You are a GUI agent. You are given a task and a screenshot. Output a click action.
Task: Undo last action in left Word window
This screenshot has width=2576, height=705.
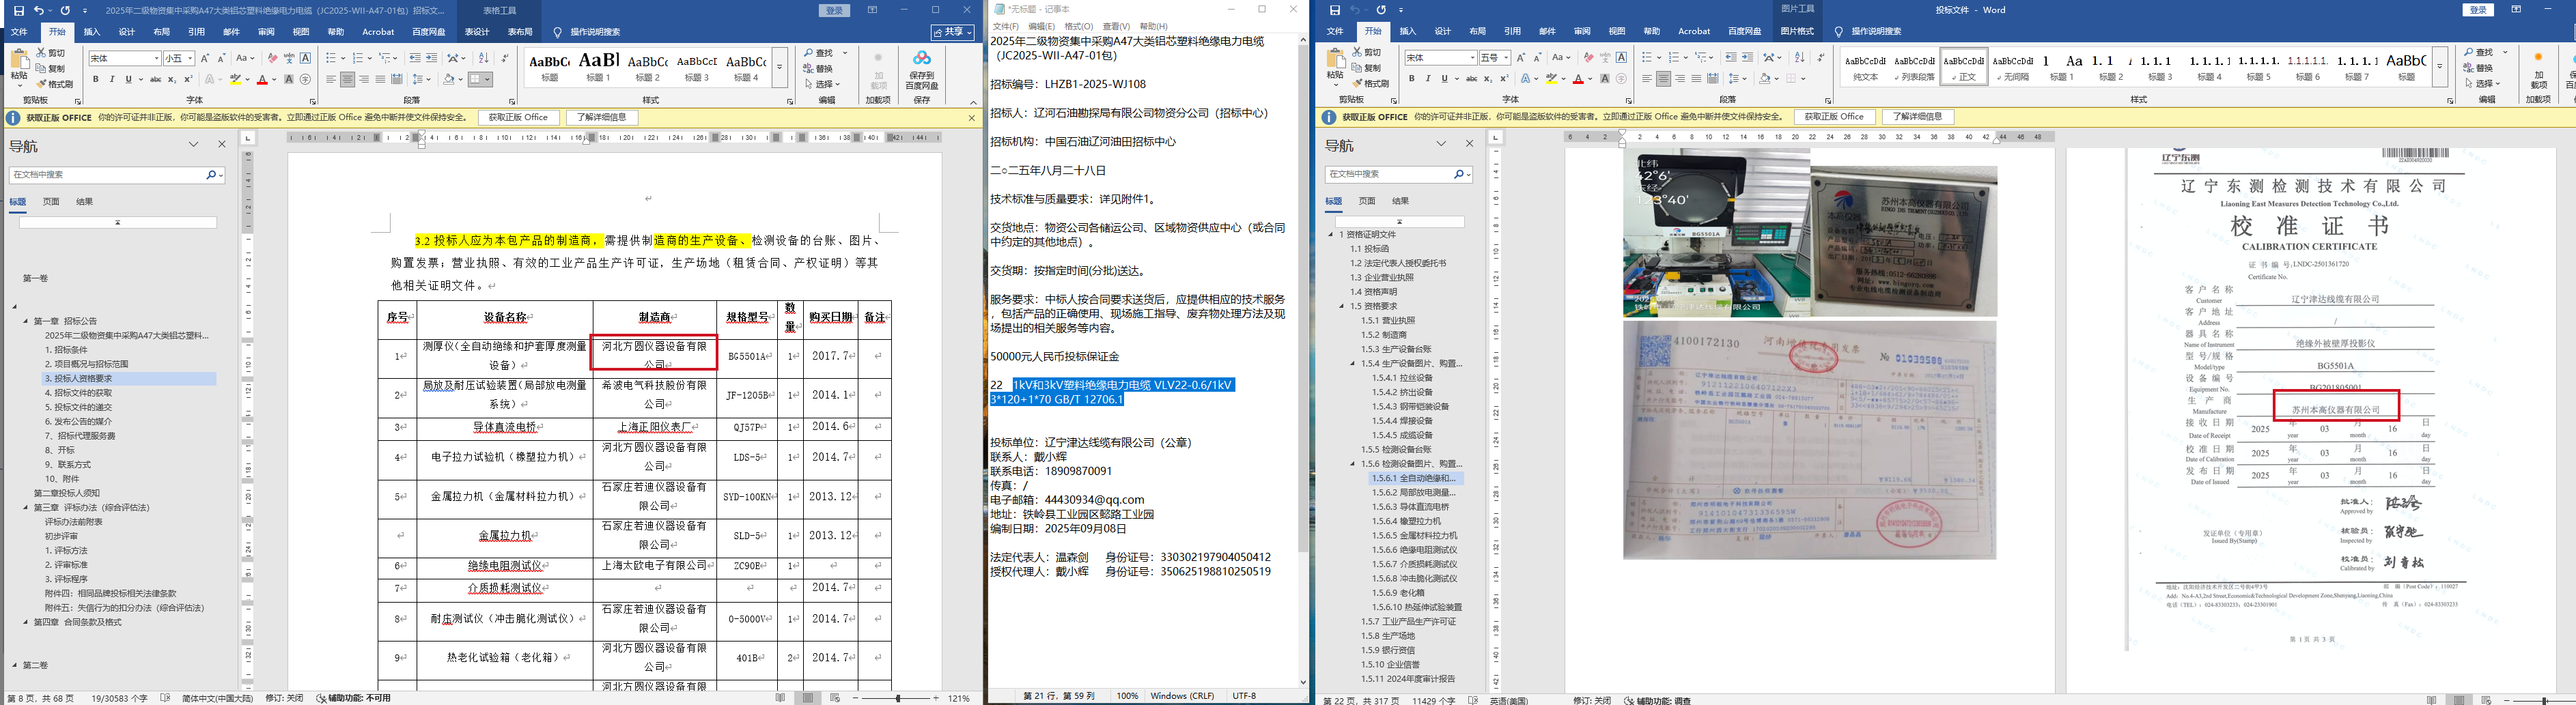[x=39, y=10]
